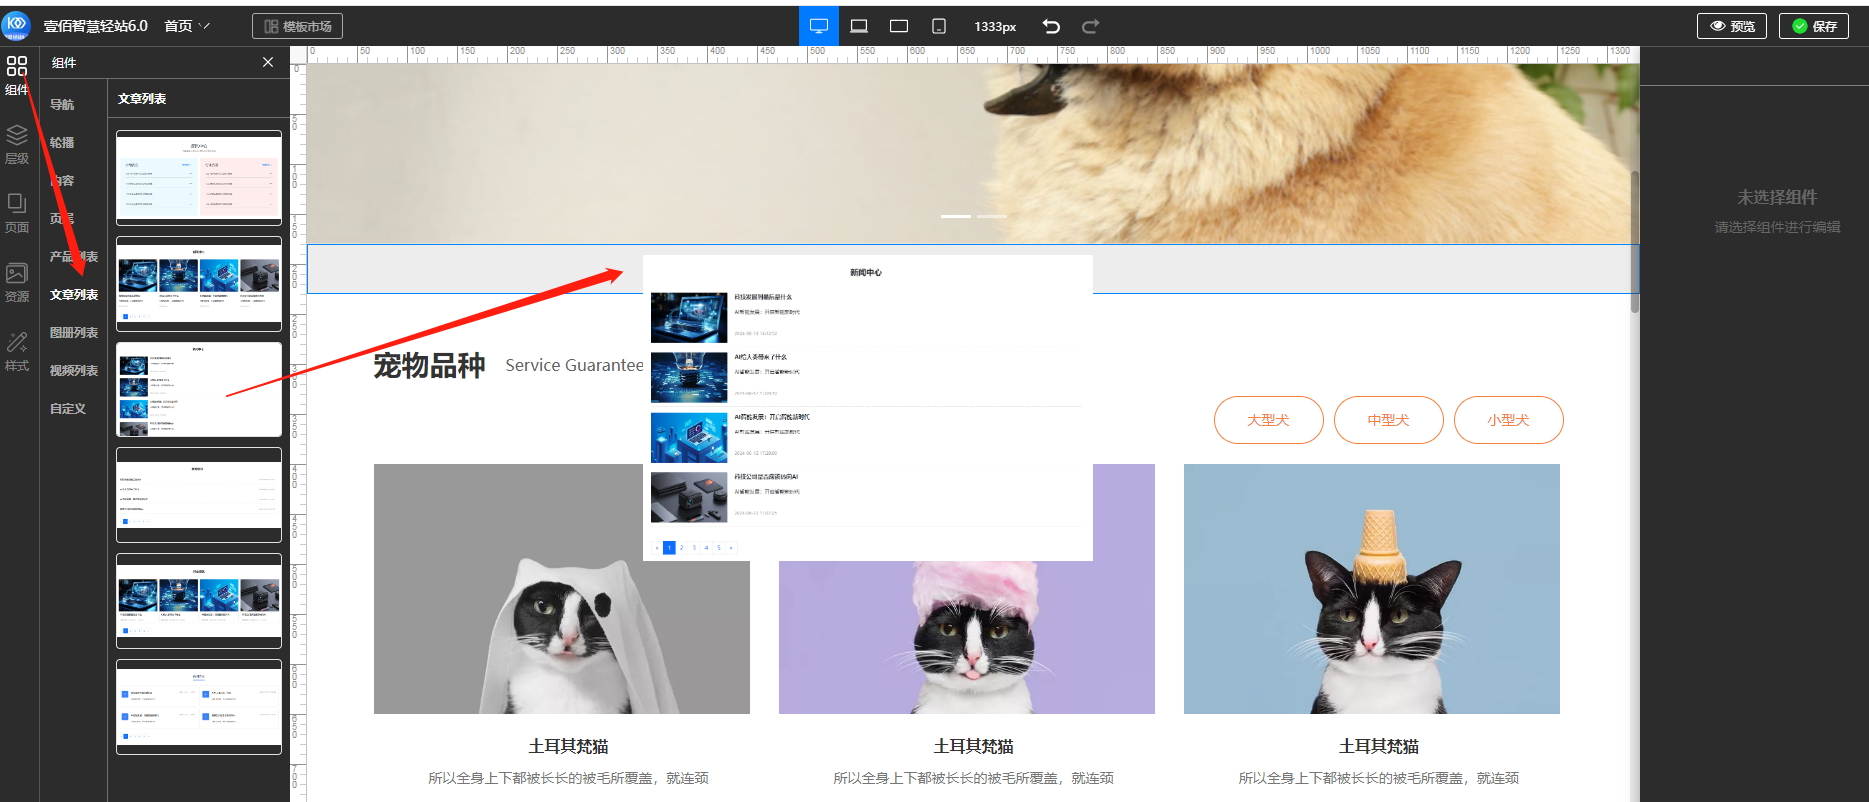Switch to desktop monitor preview mode
1869x802 pixels.
click(819, 26)
